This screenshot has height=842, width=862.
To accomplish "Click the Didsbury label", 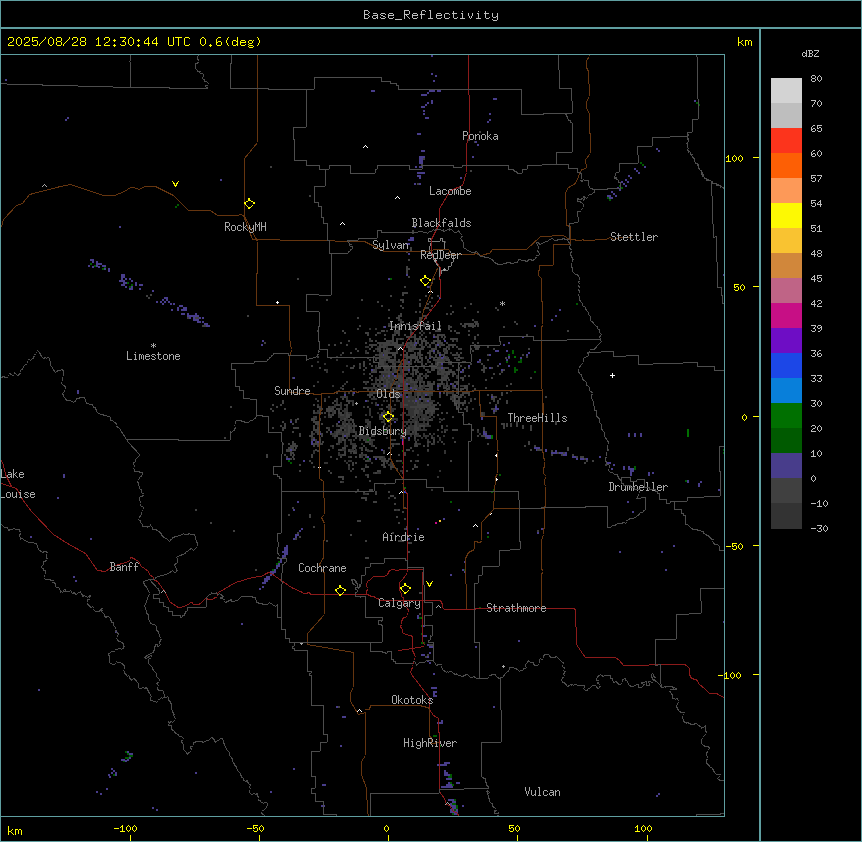I will (x=382, y=431).
